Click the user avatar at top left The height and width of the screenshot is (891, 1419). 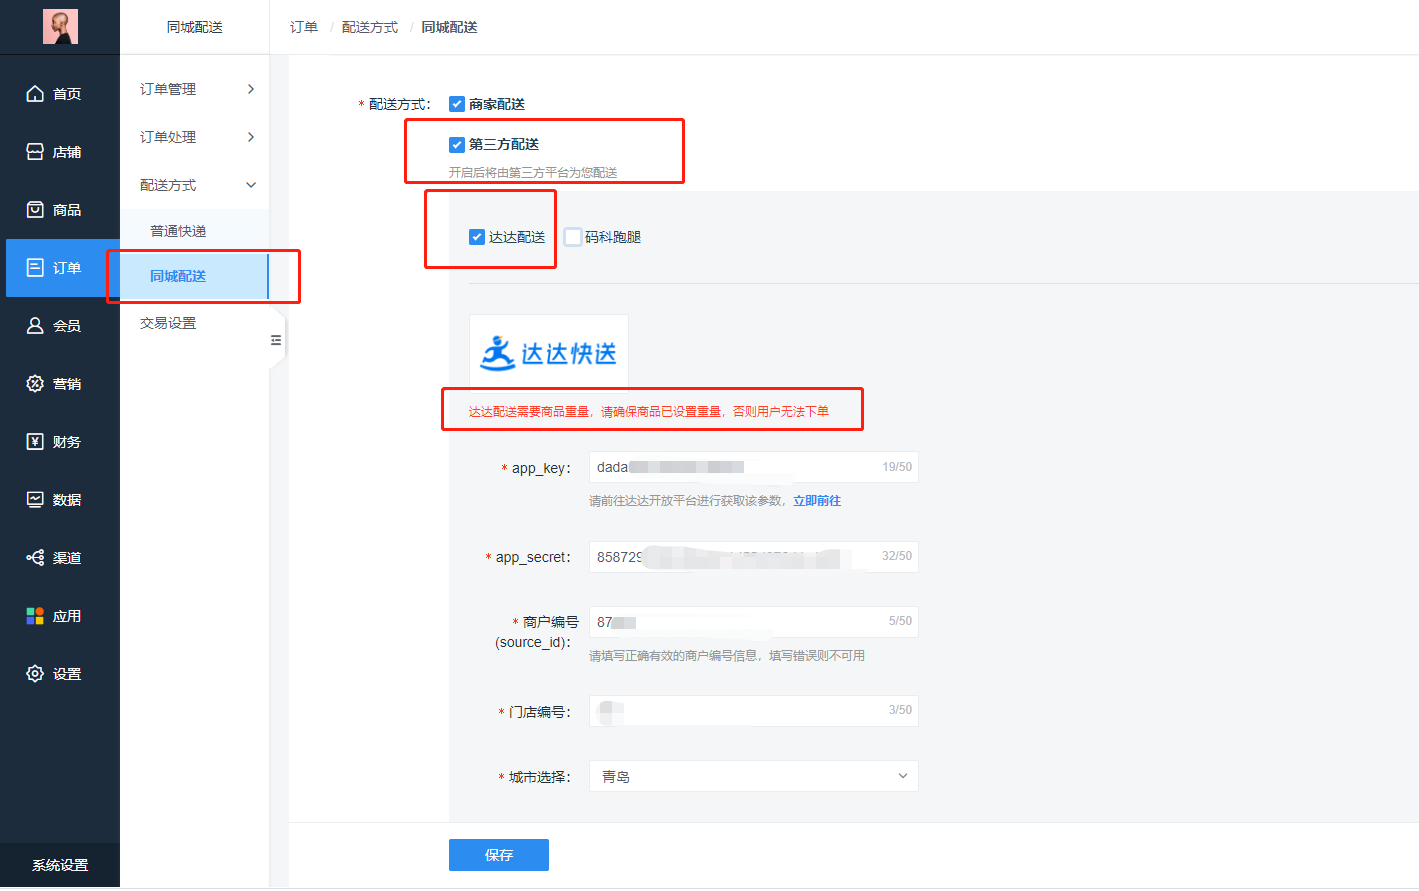click(60, 27)
